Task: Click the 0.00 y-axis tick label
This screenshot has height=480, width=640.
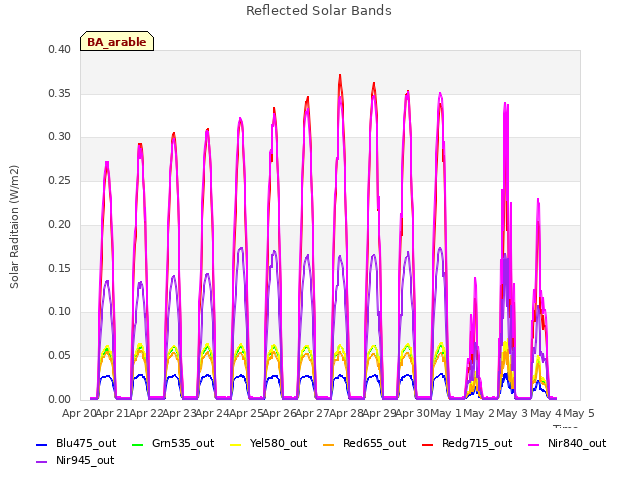Action: [59, 400]
